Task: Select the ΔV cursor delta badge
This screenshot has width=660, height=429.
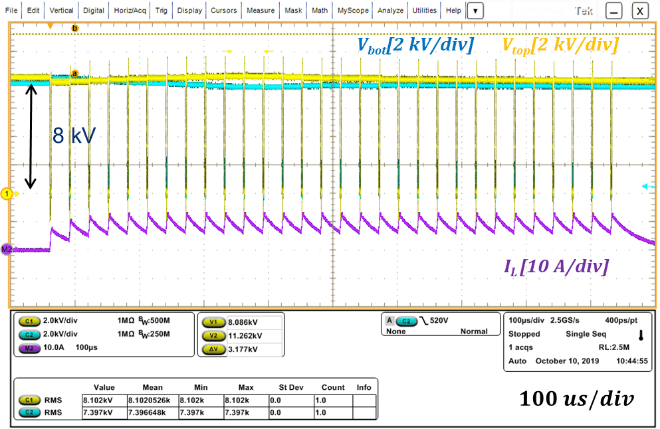Action: click(x=212, y=349)
